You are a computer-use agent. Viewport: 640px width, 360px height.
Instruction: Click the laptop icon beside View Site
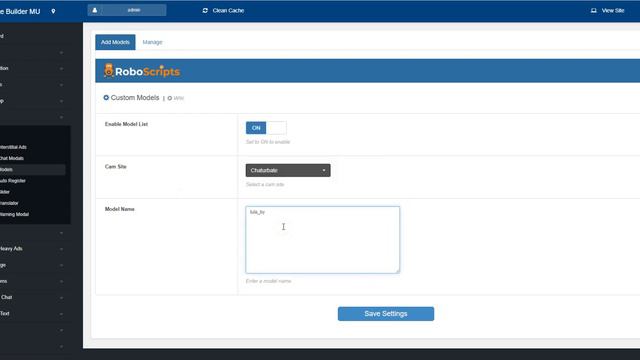593,11
